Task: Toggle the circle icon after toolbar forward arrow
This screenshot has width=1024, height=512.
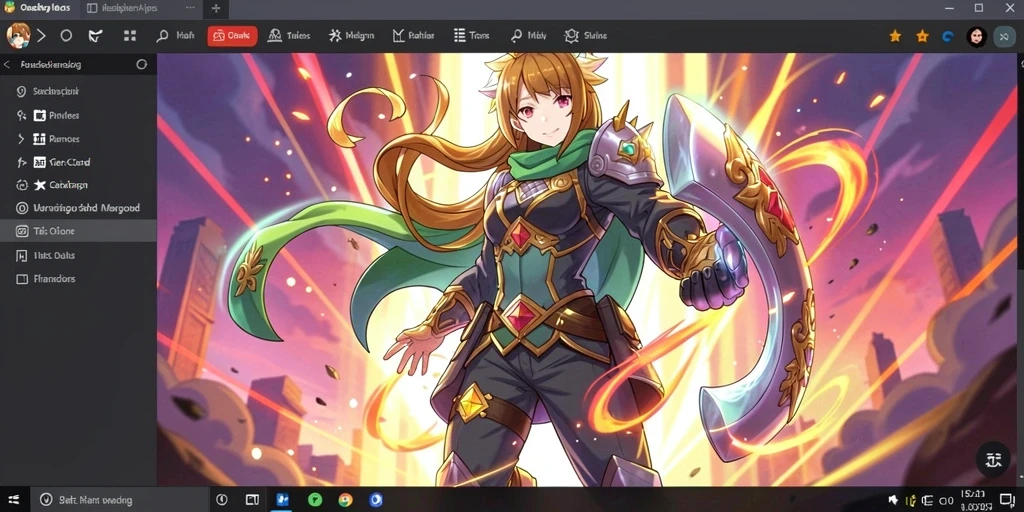Action: tap(66, 36)
